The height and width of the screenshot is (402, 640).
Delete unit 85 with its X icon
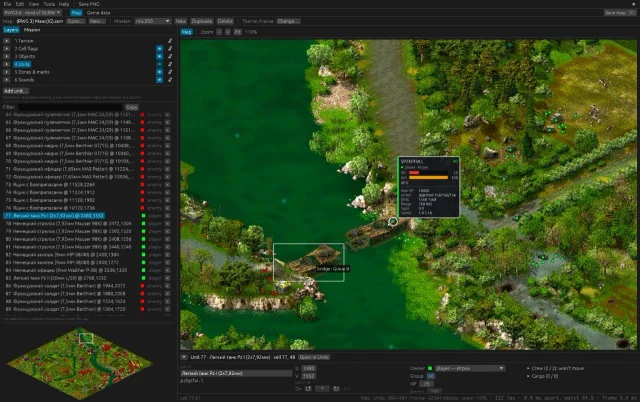pyautogui.click(x=167, y=278)
